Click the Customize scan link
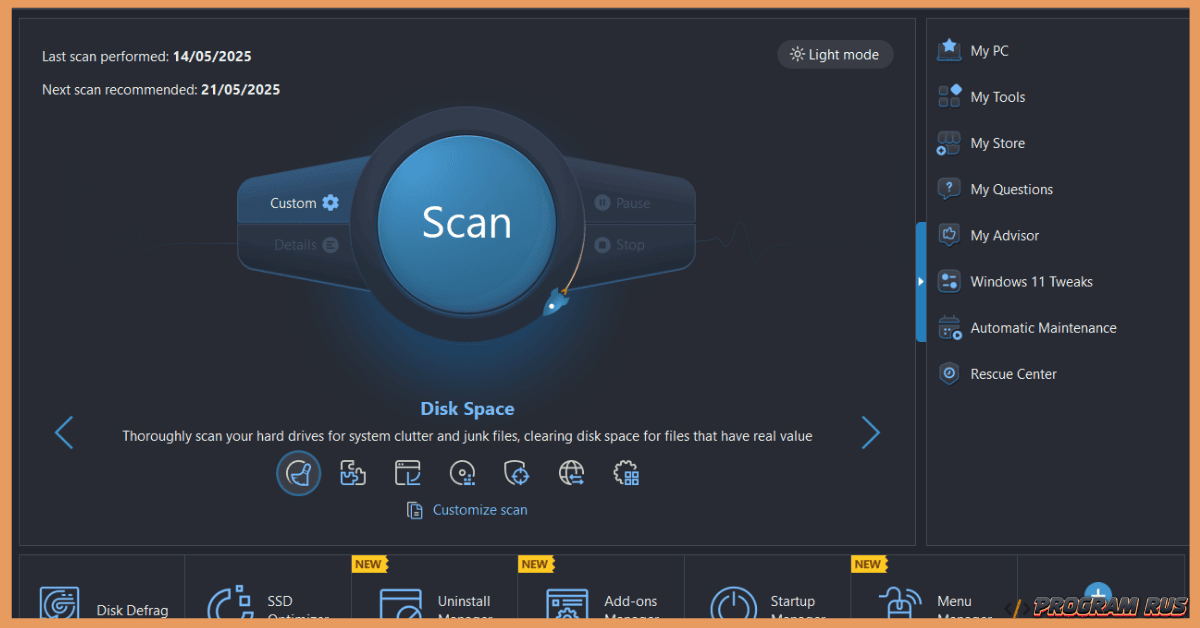1200x628 pixels. [x=479, y=510]
